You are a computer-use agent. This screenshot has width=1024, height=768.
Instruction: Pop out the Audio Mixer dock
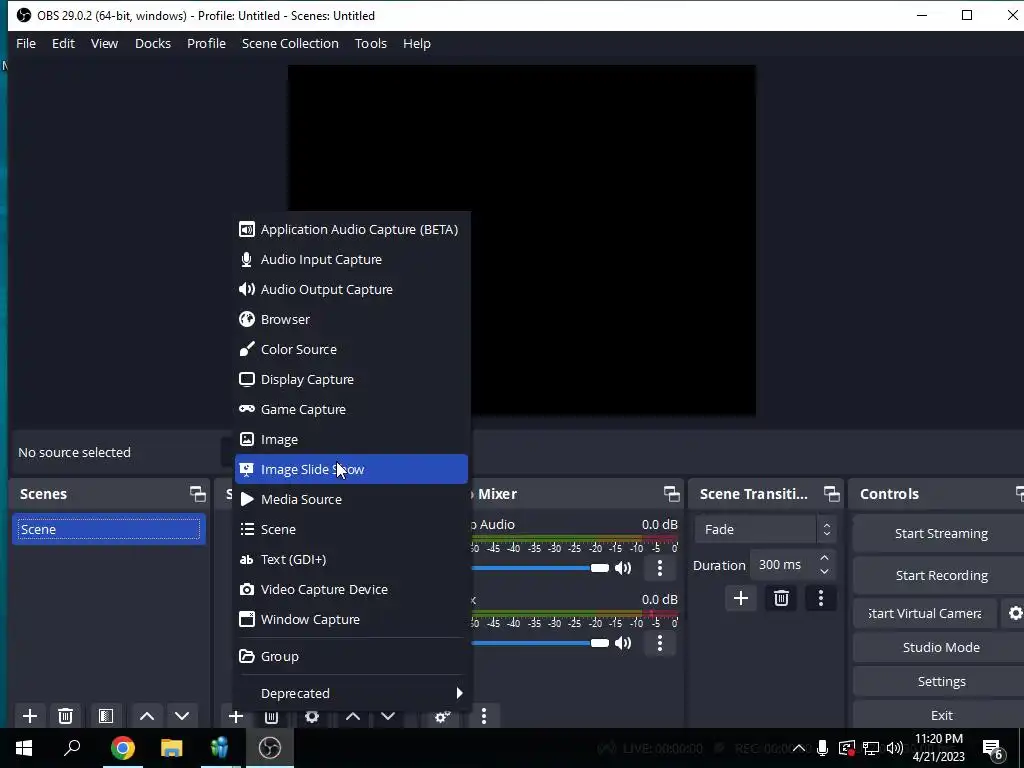pyautogui.click(x=671, y=494)
